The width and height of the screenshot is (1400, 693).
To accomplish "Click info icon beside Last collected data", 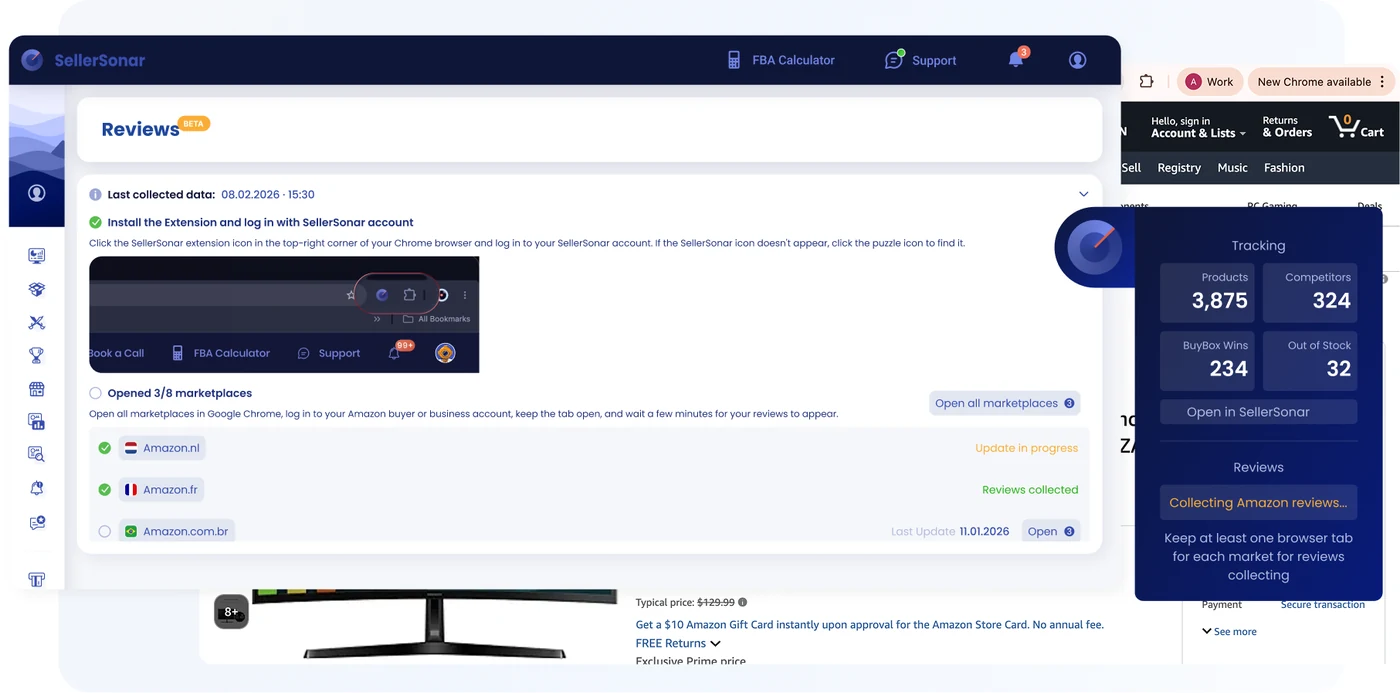I will click(95, 194).
